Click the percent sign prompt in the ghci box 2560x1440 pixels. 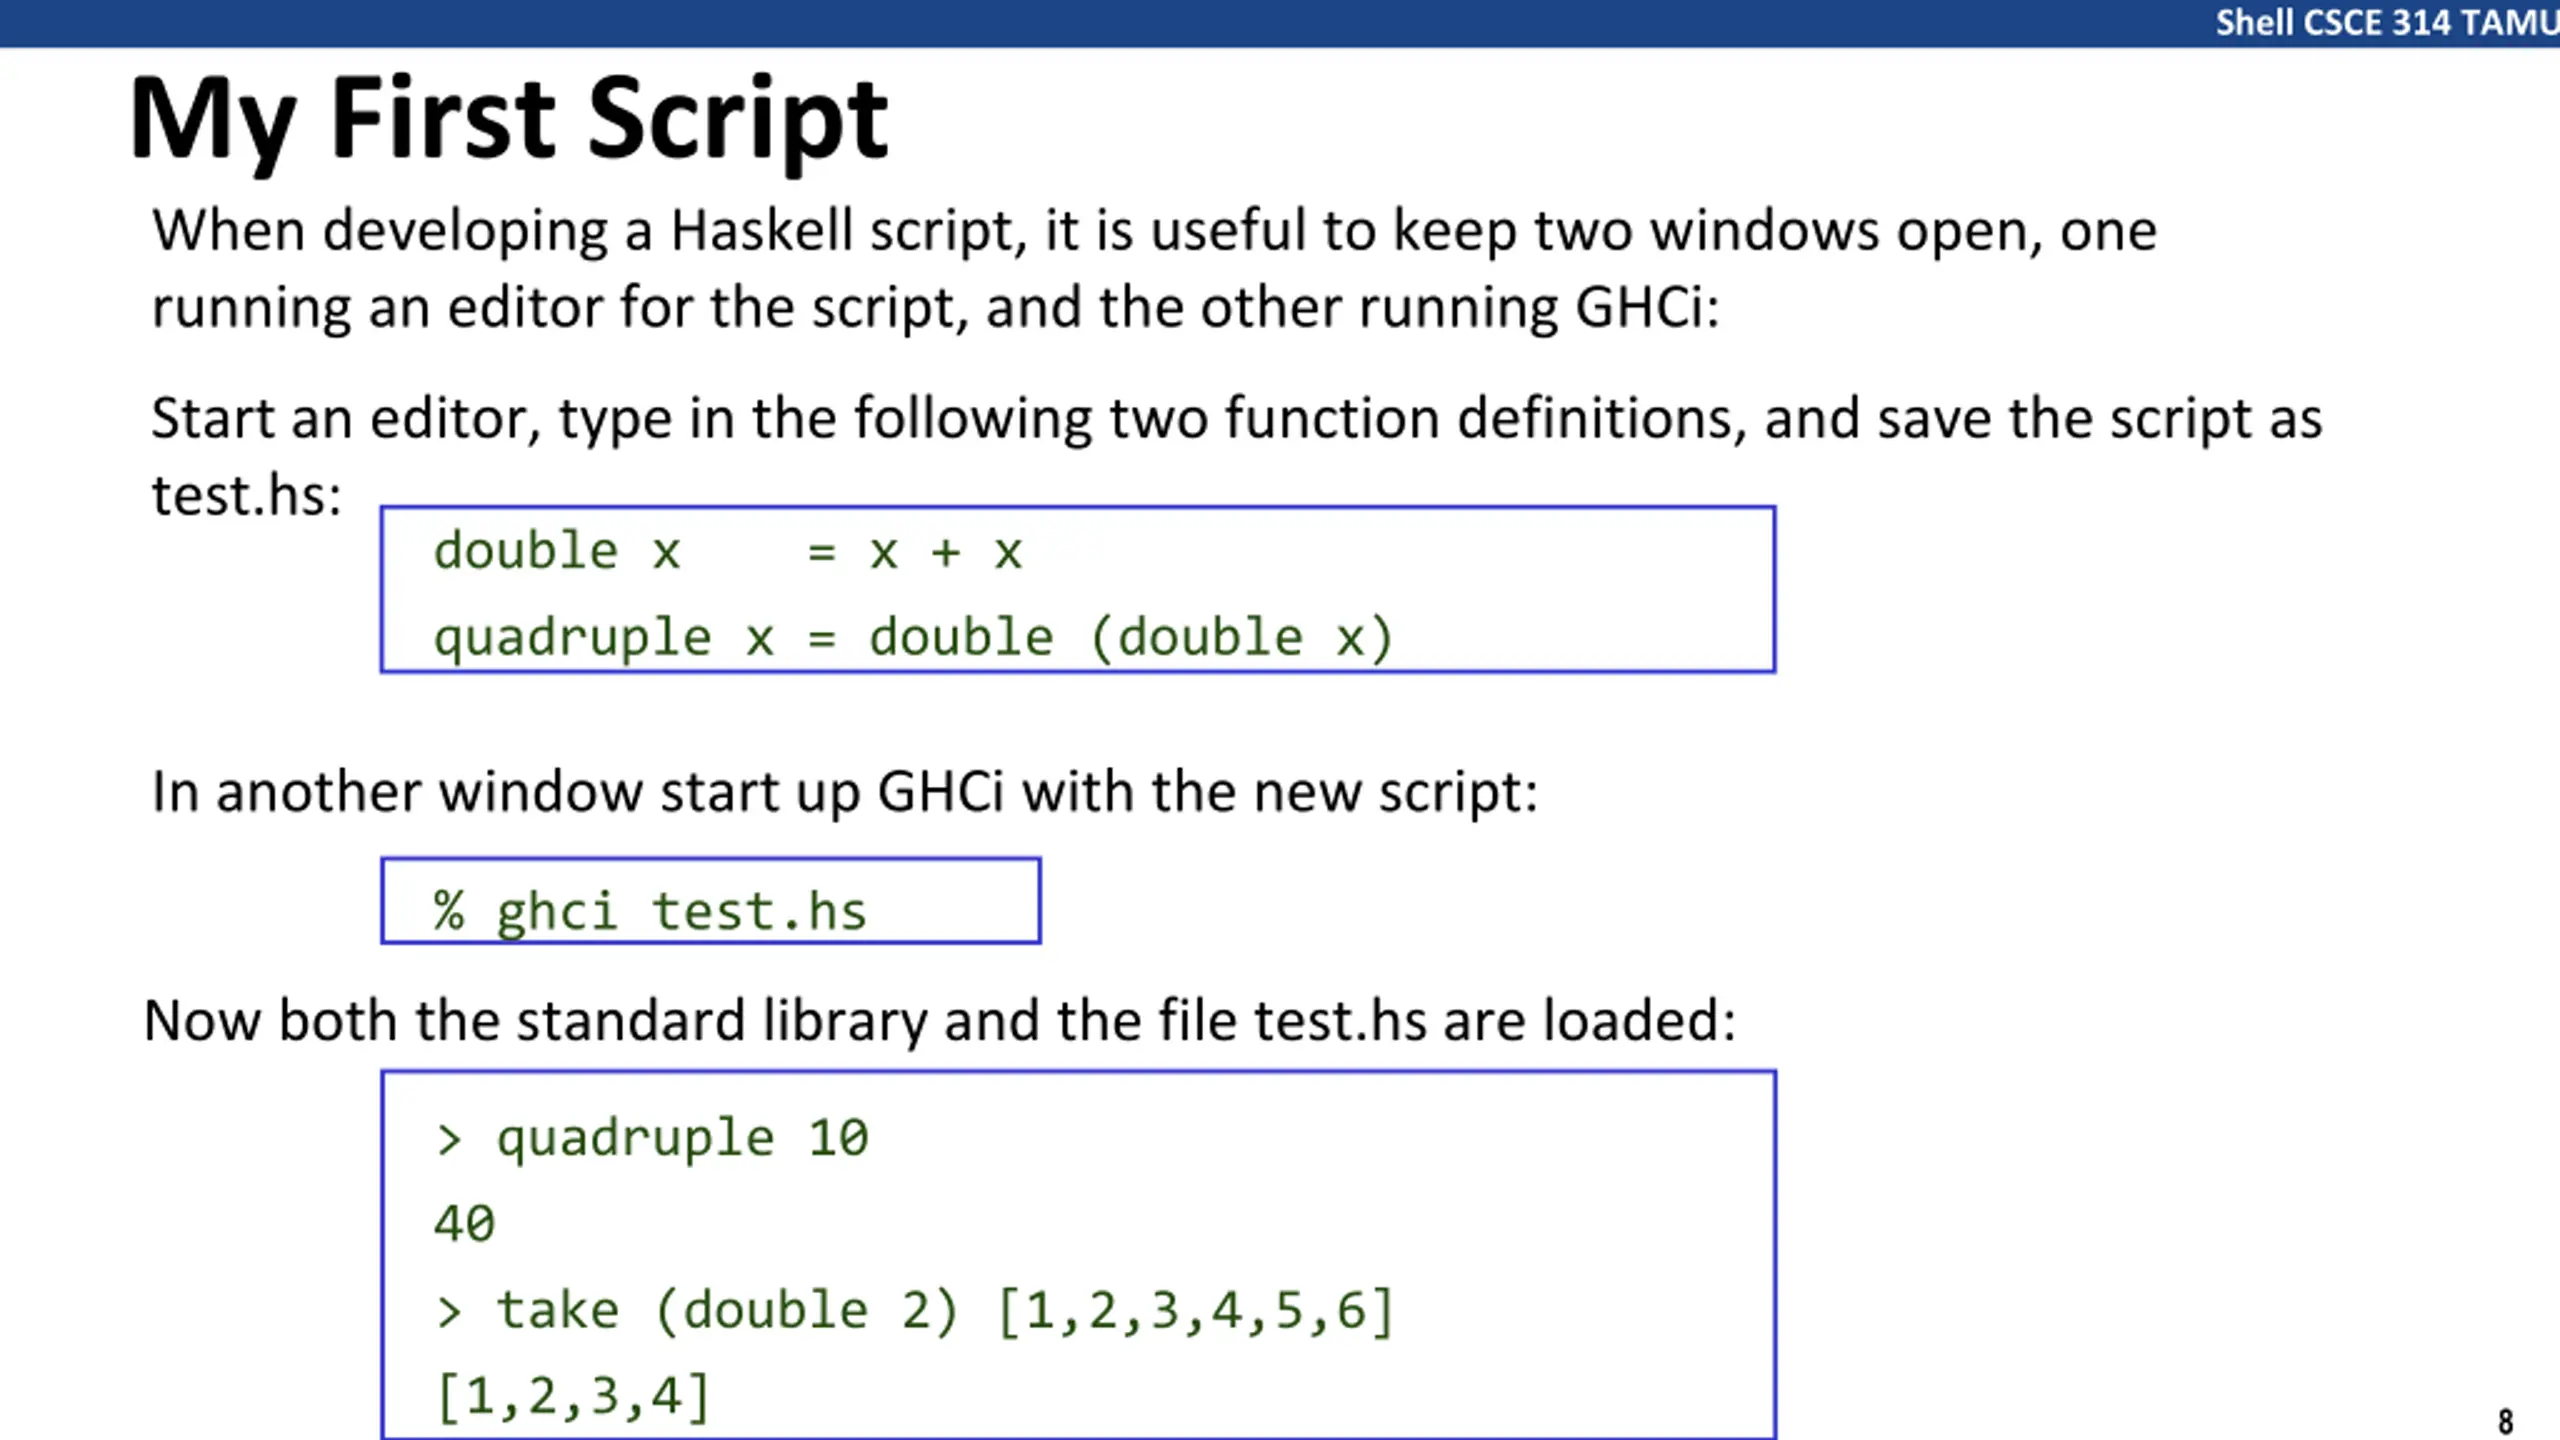pos(449,911)
